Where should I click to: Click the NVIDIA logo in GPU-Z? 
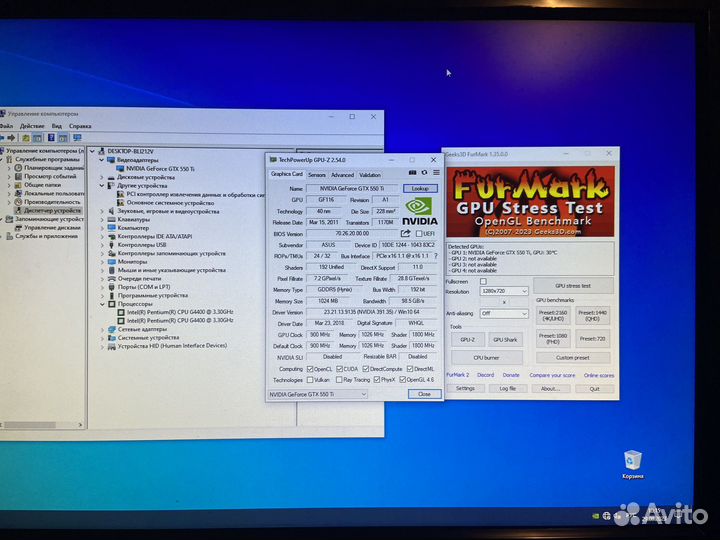click(420, 212)
